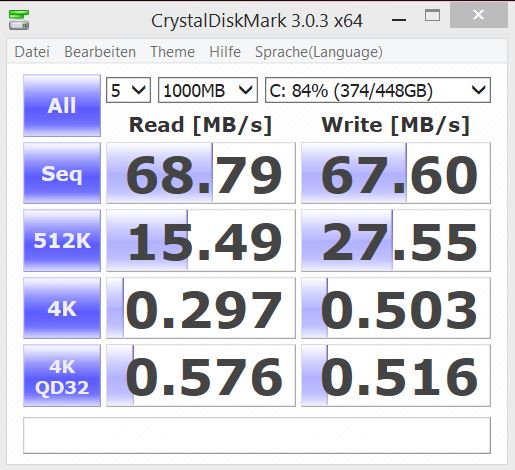Click the empty comment text field at bottom
Image resolution: width=515 pixels, height=470 pixels.
(x=257, y=435)
